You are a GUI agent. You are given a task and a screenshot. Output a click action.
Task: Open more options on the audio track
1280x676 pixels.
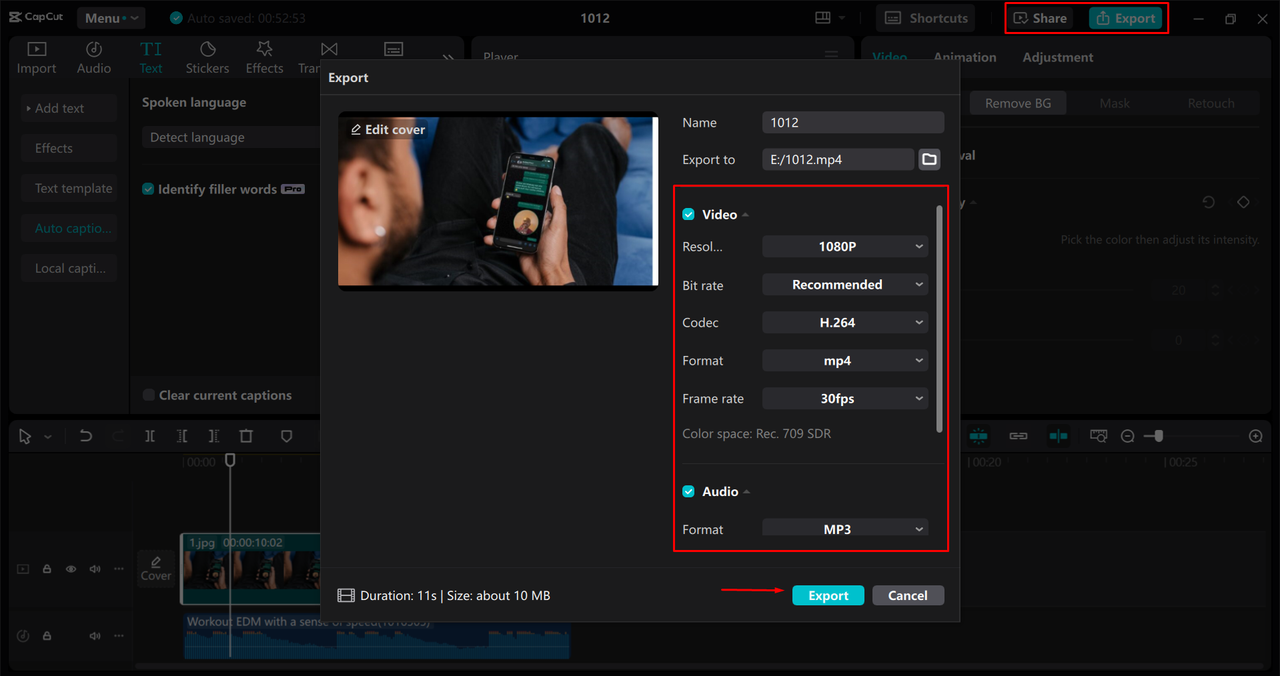coord(118,636)
